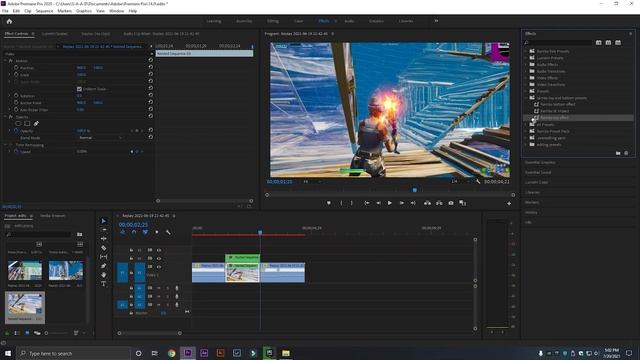640x360 pixels.
Task: Click the Extract button
Action: tap(439, 203)
